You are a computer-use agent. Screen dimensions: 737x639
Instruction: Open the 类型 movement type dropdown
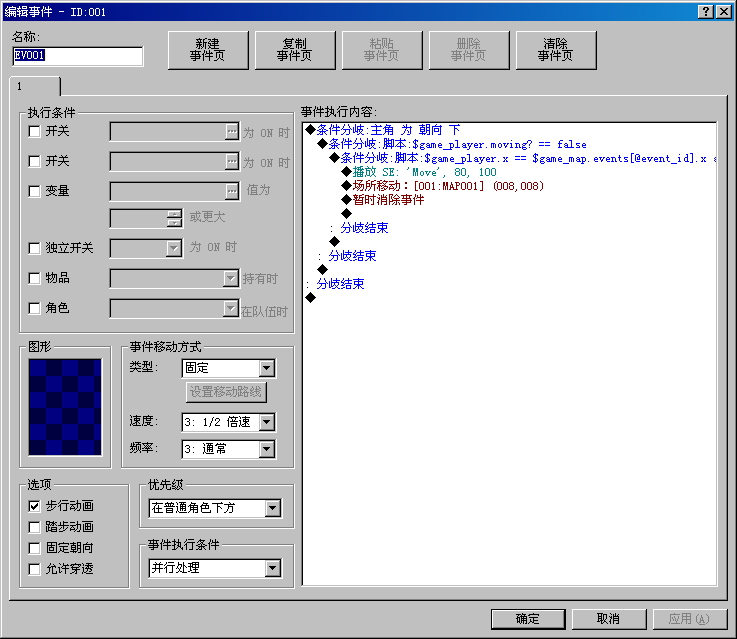(x=267, y=368)
